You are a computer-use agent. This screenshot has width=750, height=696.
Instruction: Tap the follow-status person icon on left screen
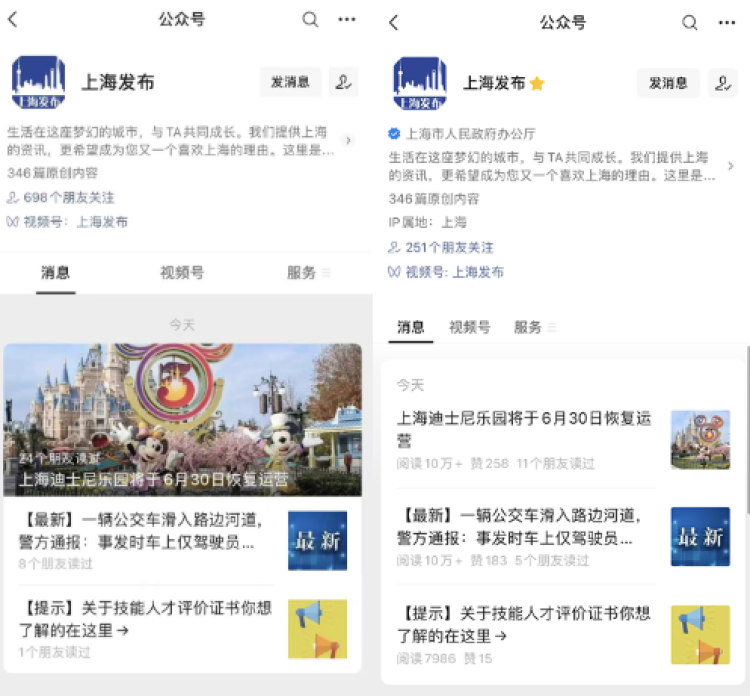[343, 82]
